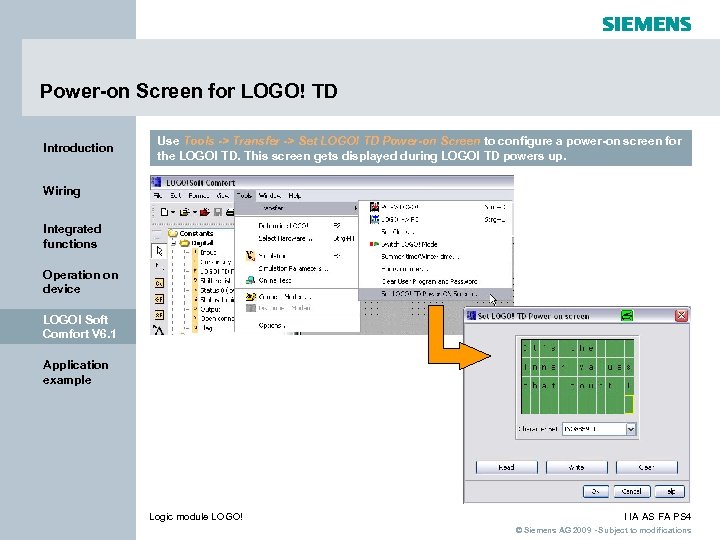Open the View menu
Image resolution: width=720 pixels, height=540 pixels.
click(x=223, y=196)
